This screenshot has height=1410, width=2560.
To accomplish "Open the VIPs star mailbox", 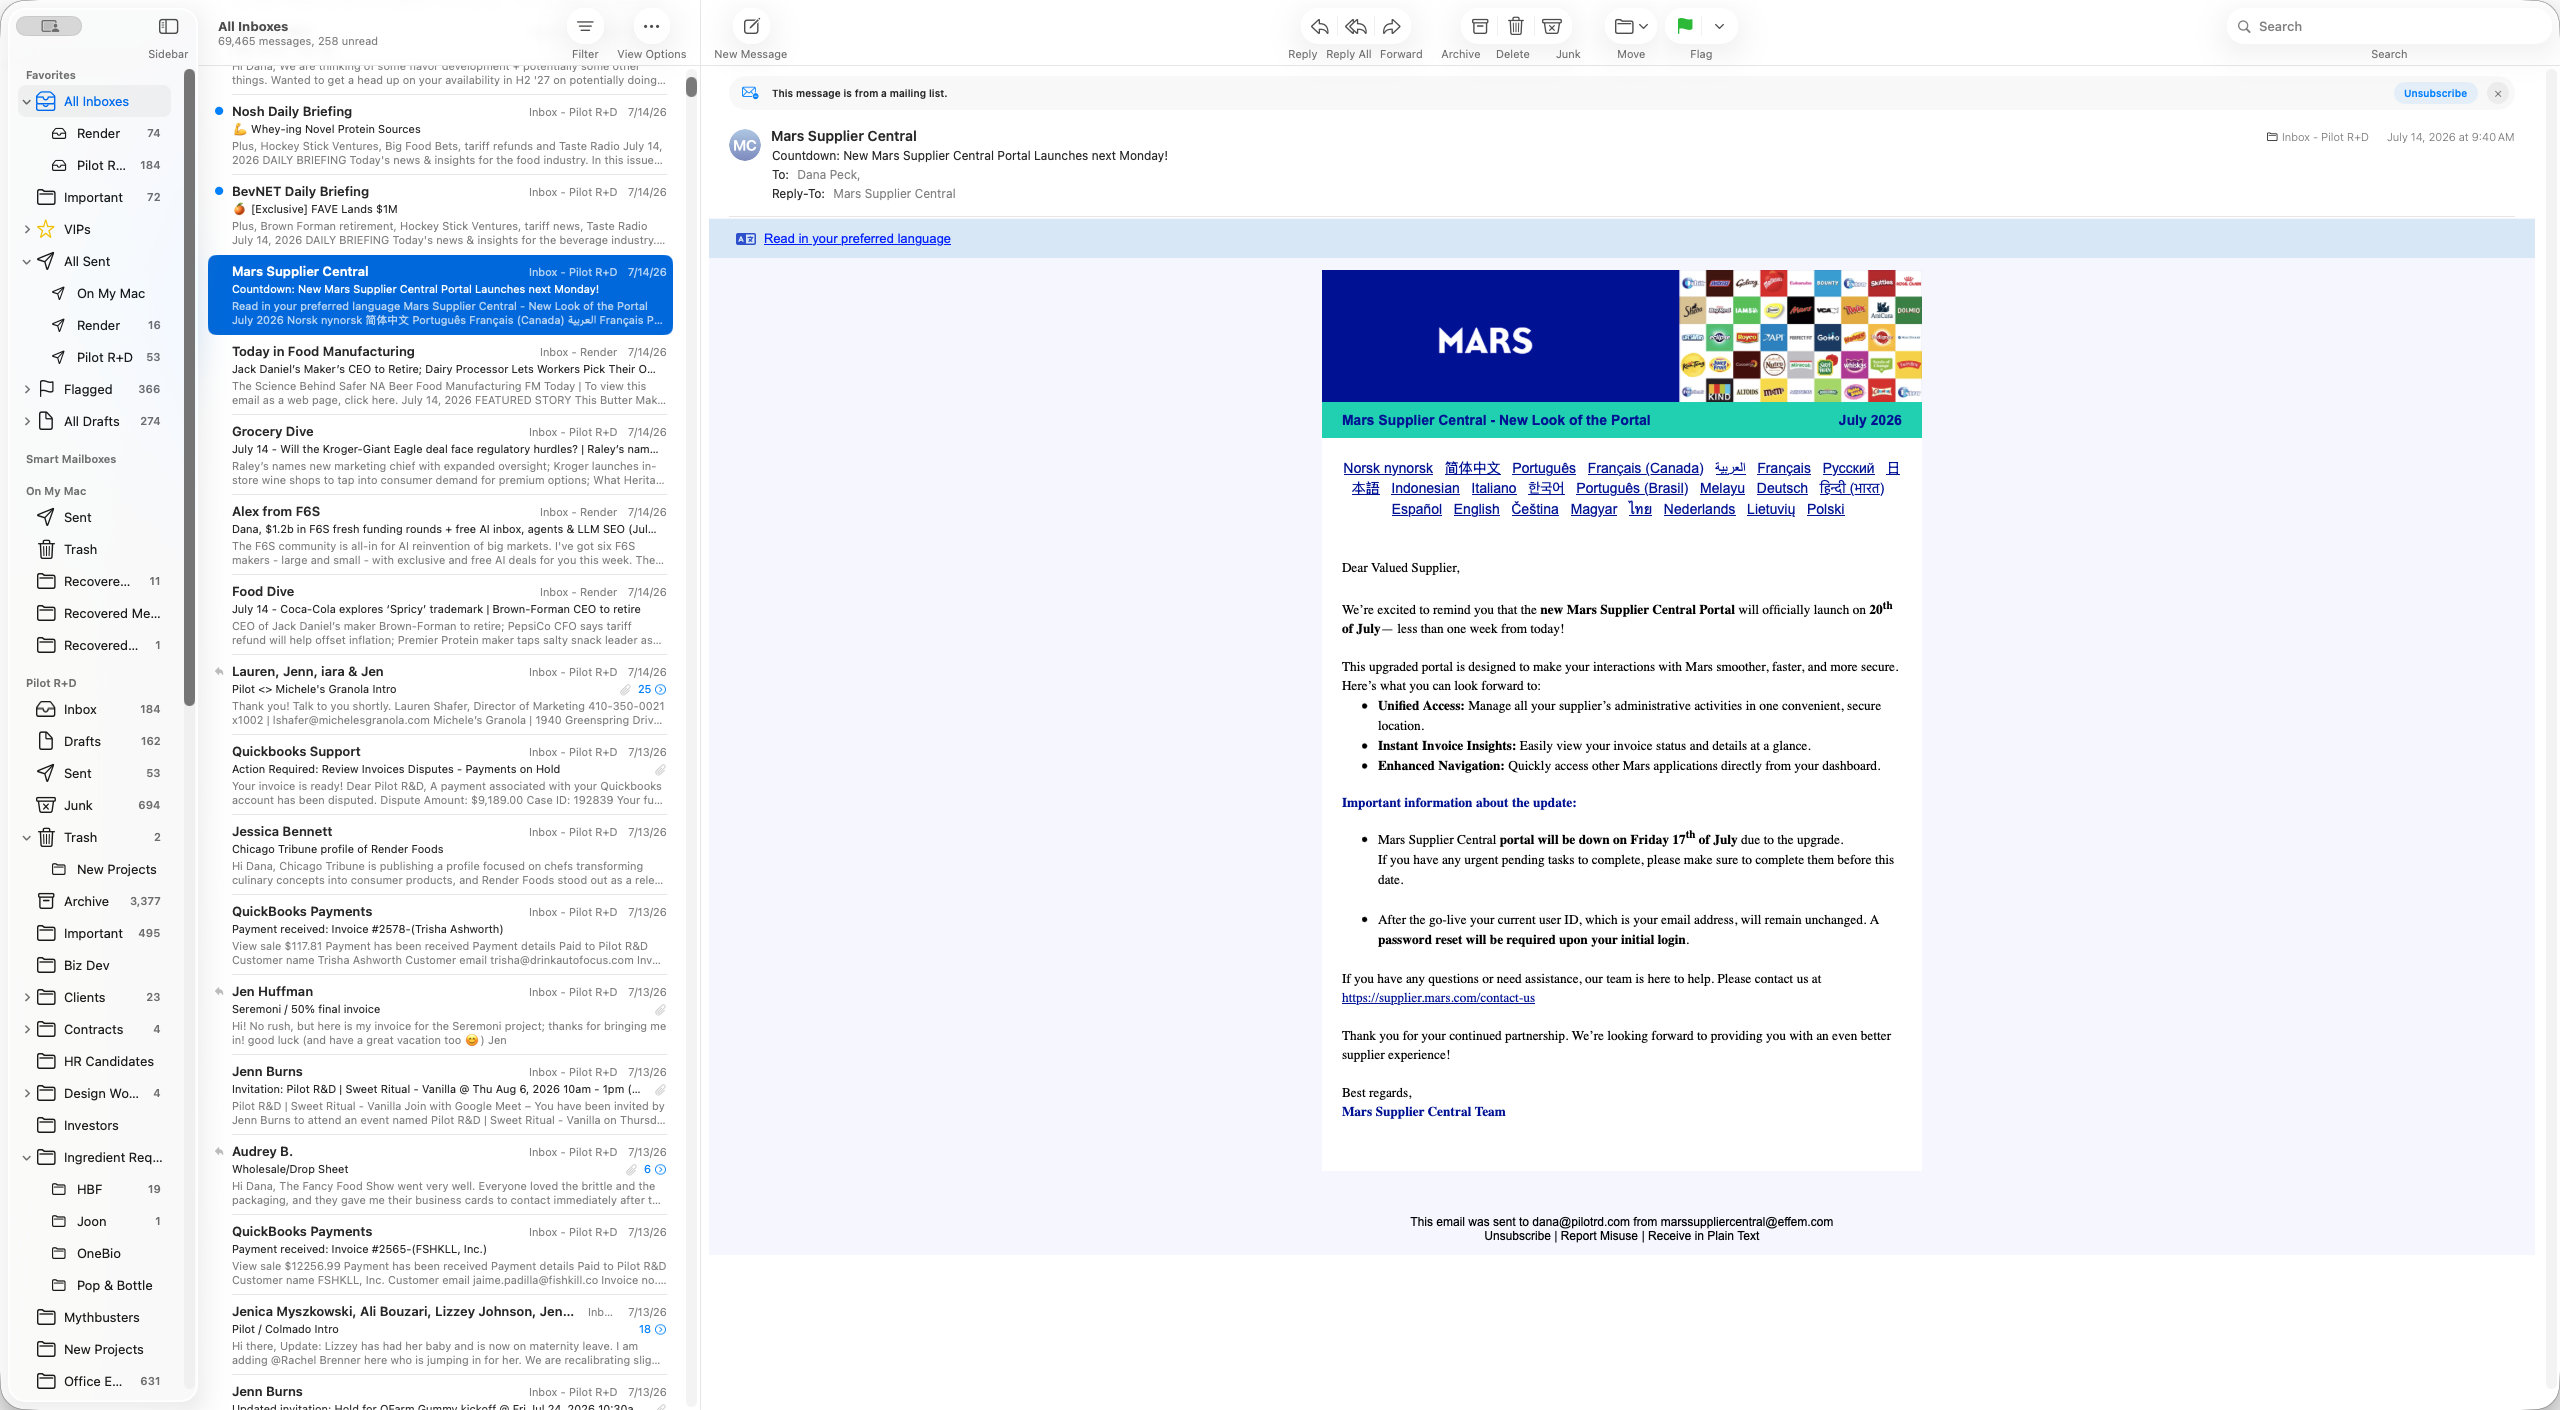I will [77, 230].
